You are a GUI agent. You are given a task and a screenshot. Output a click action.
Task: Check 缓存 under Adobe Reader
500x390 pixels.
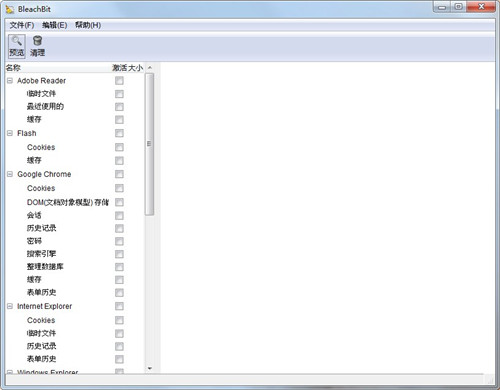(x=119, y=119)
